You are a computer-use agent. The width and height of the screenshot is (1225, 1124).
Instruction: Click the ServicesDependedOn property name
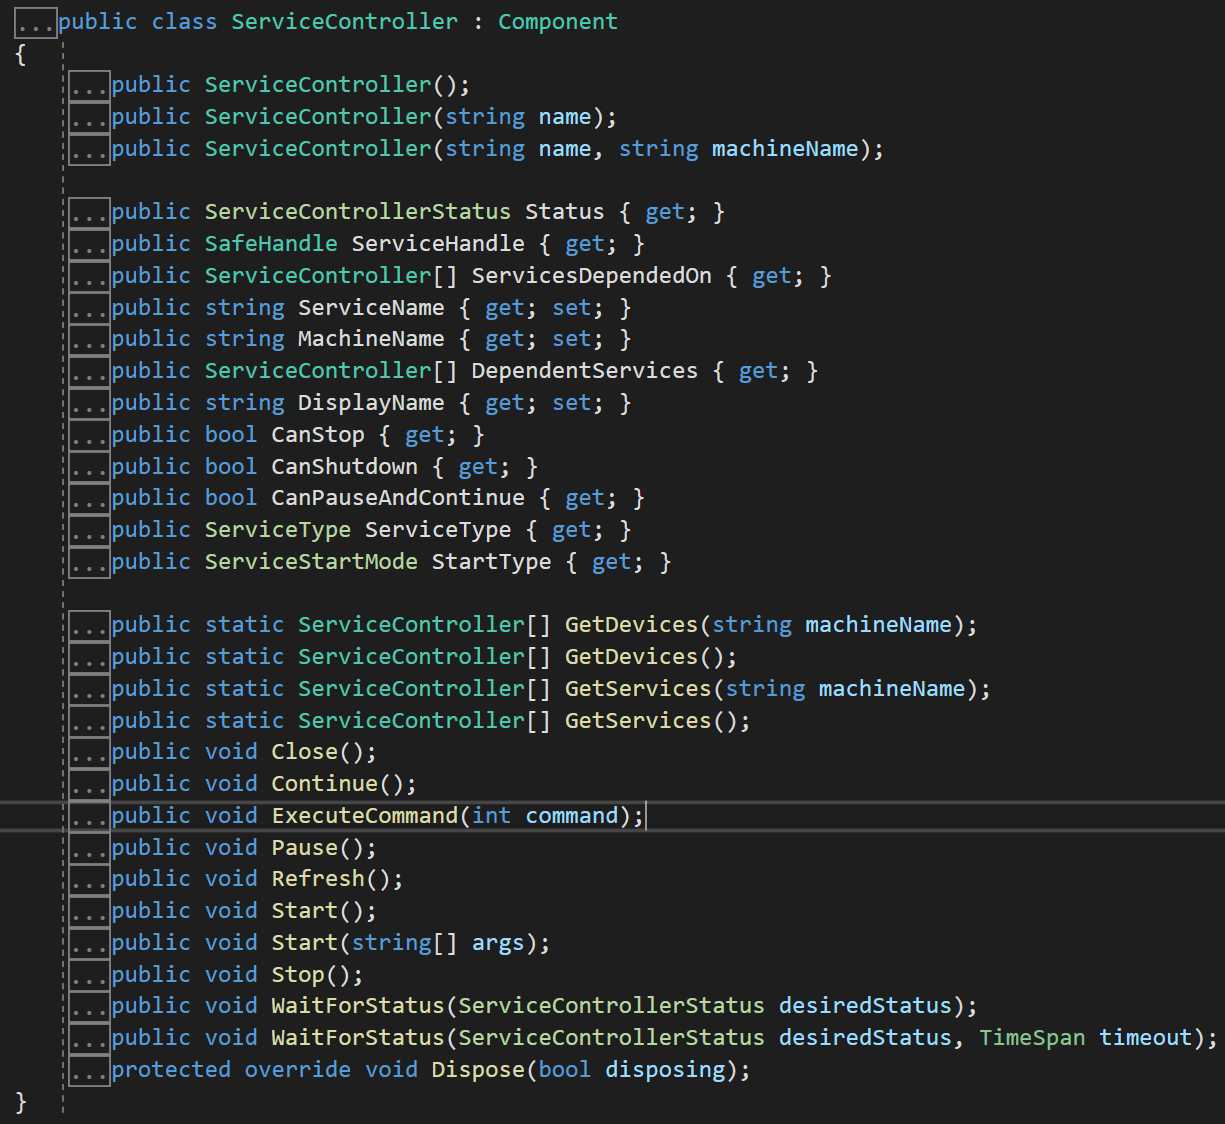point(592,276)
